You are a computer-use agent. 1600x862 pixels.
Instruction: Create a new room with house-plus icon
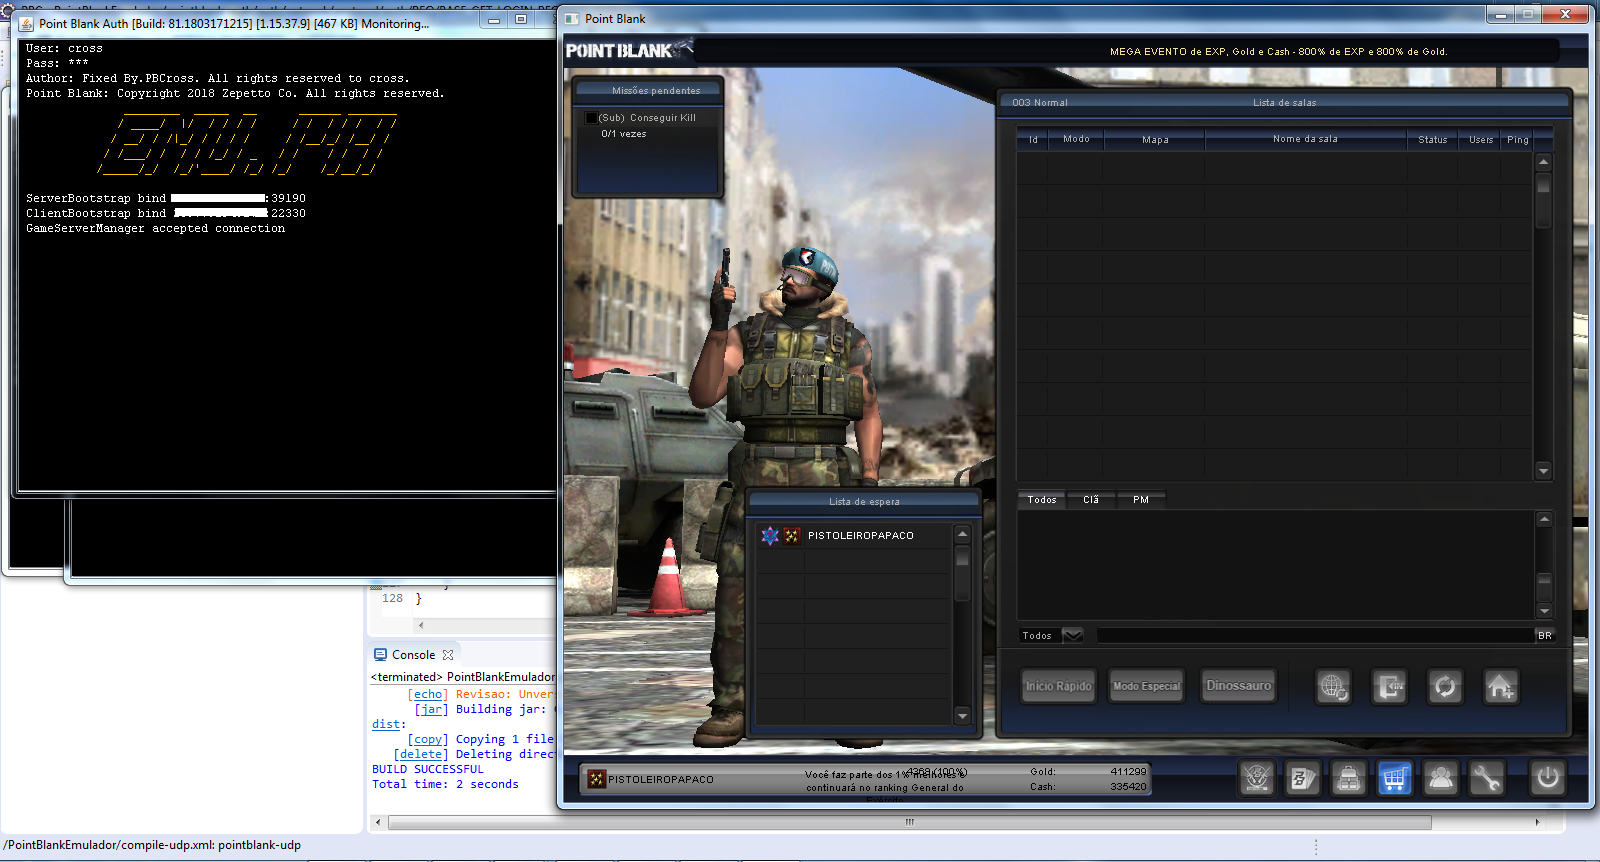[x=1500, y=686]
